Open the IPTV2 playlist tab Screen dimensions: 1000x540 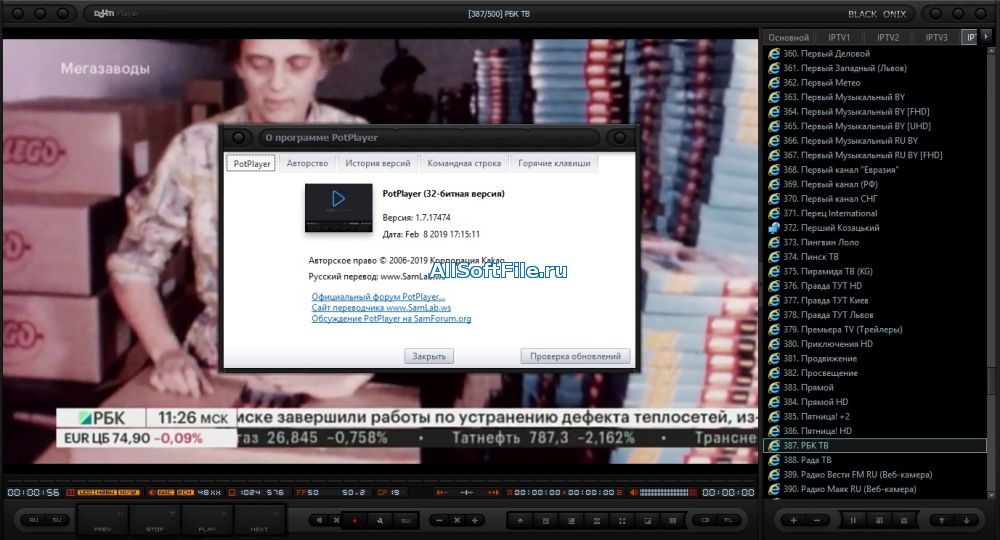tap(888, 38)
